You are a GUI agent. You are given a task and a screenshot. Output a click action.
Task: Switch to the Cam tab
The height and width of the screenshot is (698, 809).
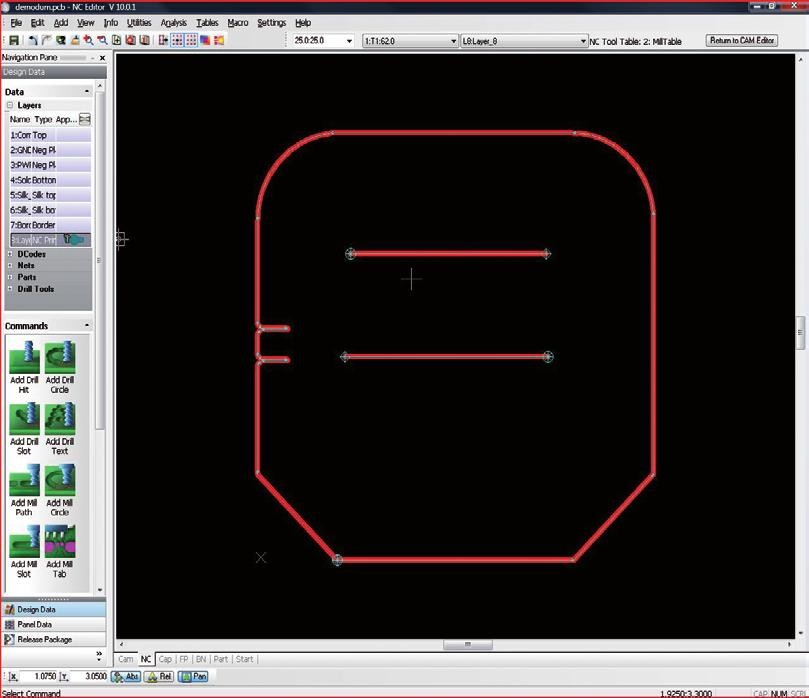coord(125,659)
